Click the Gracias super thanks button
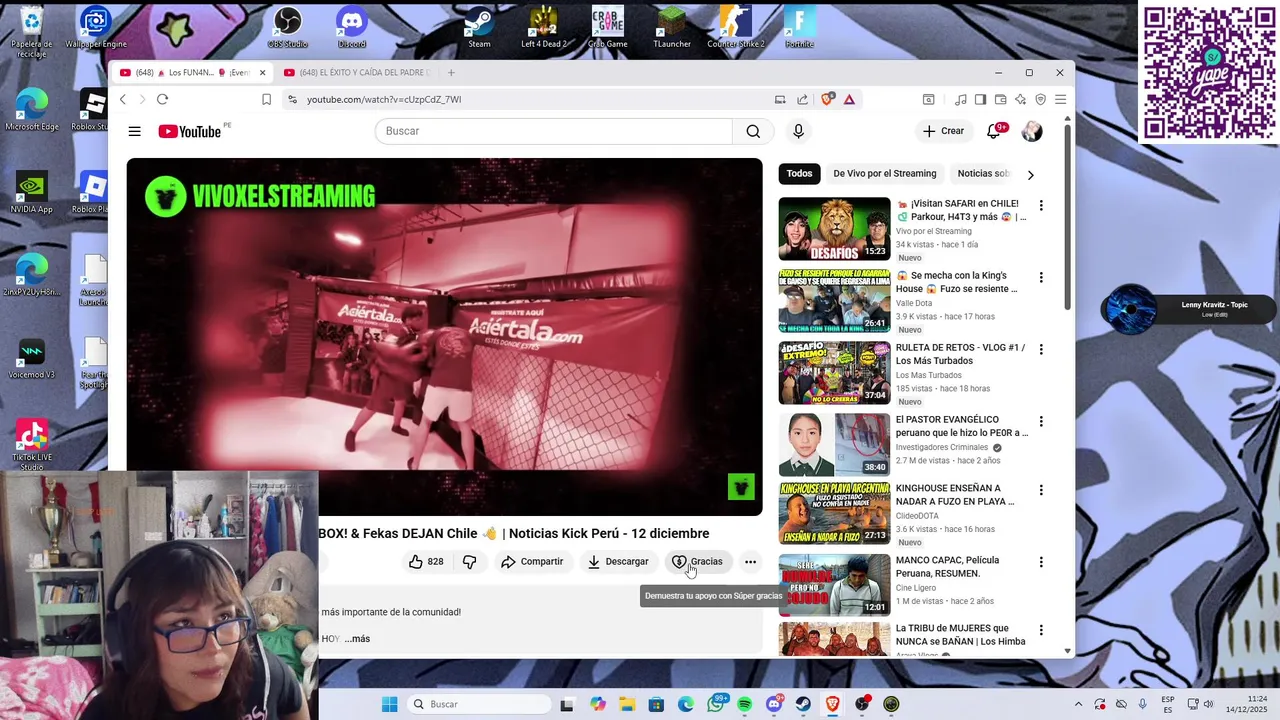 point(697,562)
